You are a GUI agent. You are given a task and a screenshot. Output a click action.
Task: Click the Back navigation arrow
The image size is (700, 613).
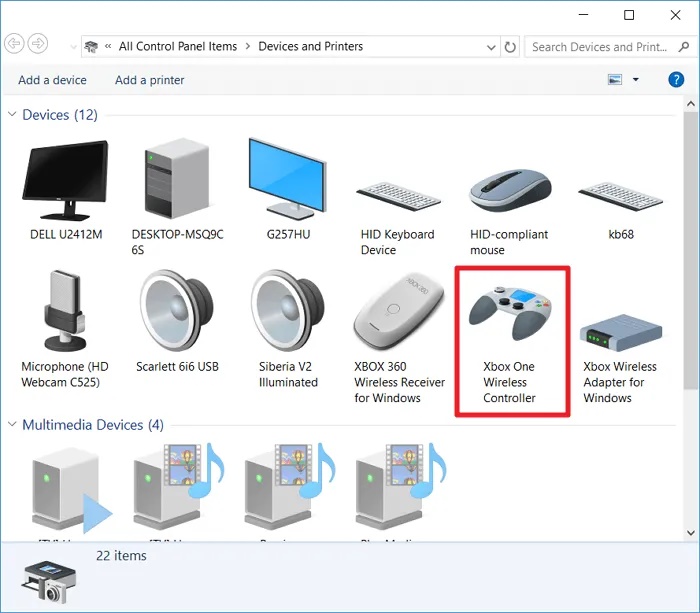[14, 43]
